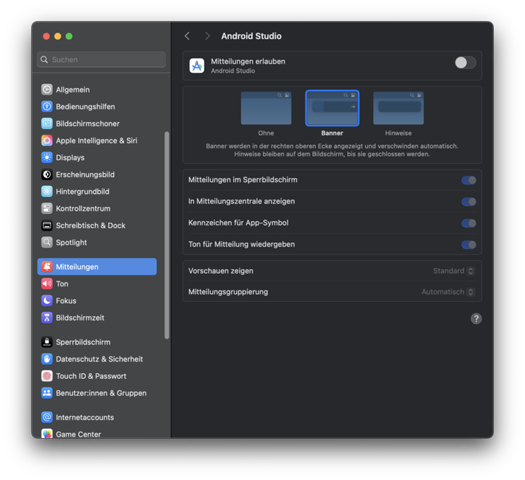Click the Erscheinungsbild icon
525x480 pixels.
tap(47, 174)
